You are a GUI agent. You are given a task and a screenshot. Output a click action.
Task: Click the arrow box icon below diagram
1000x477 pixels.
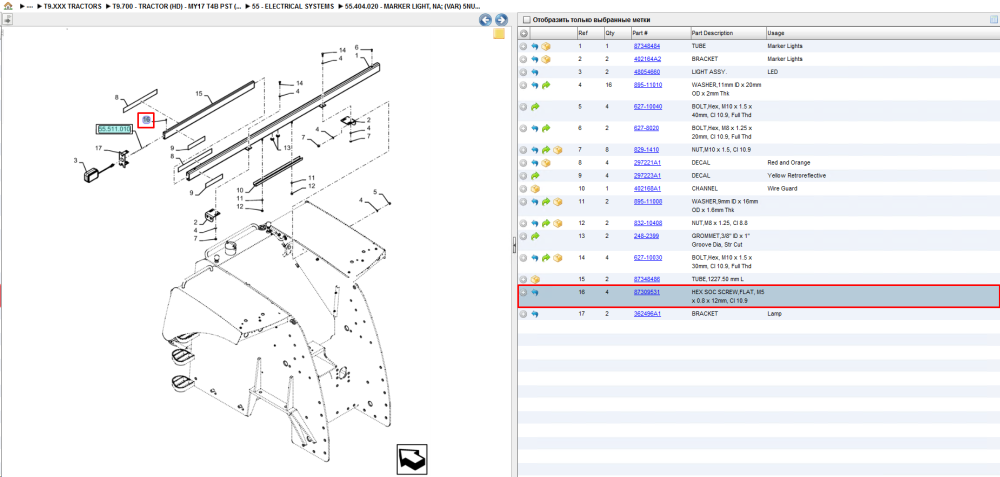(x=411, y=459)
